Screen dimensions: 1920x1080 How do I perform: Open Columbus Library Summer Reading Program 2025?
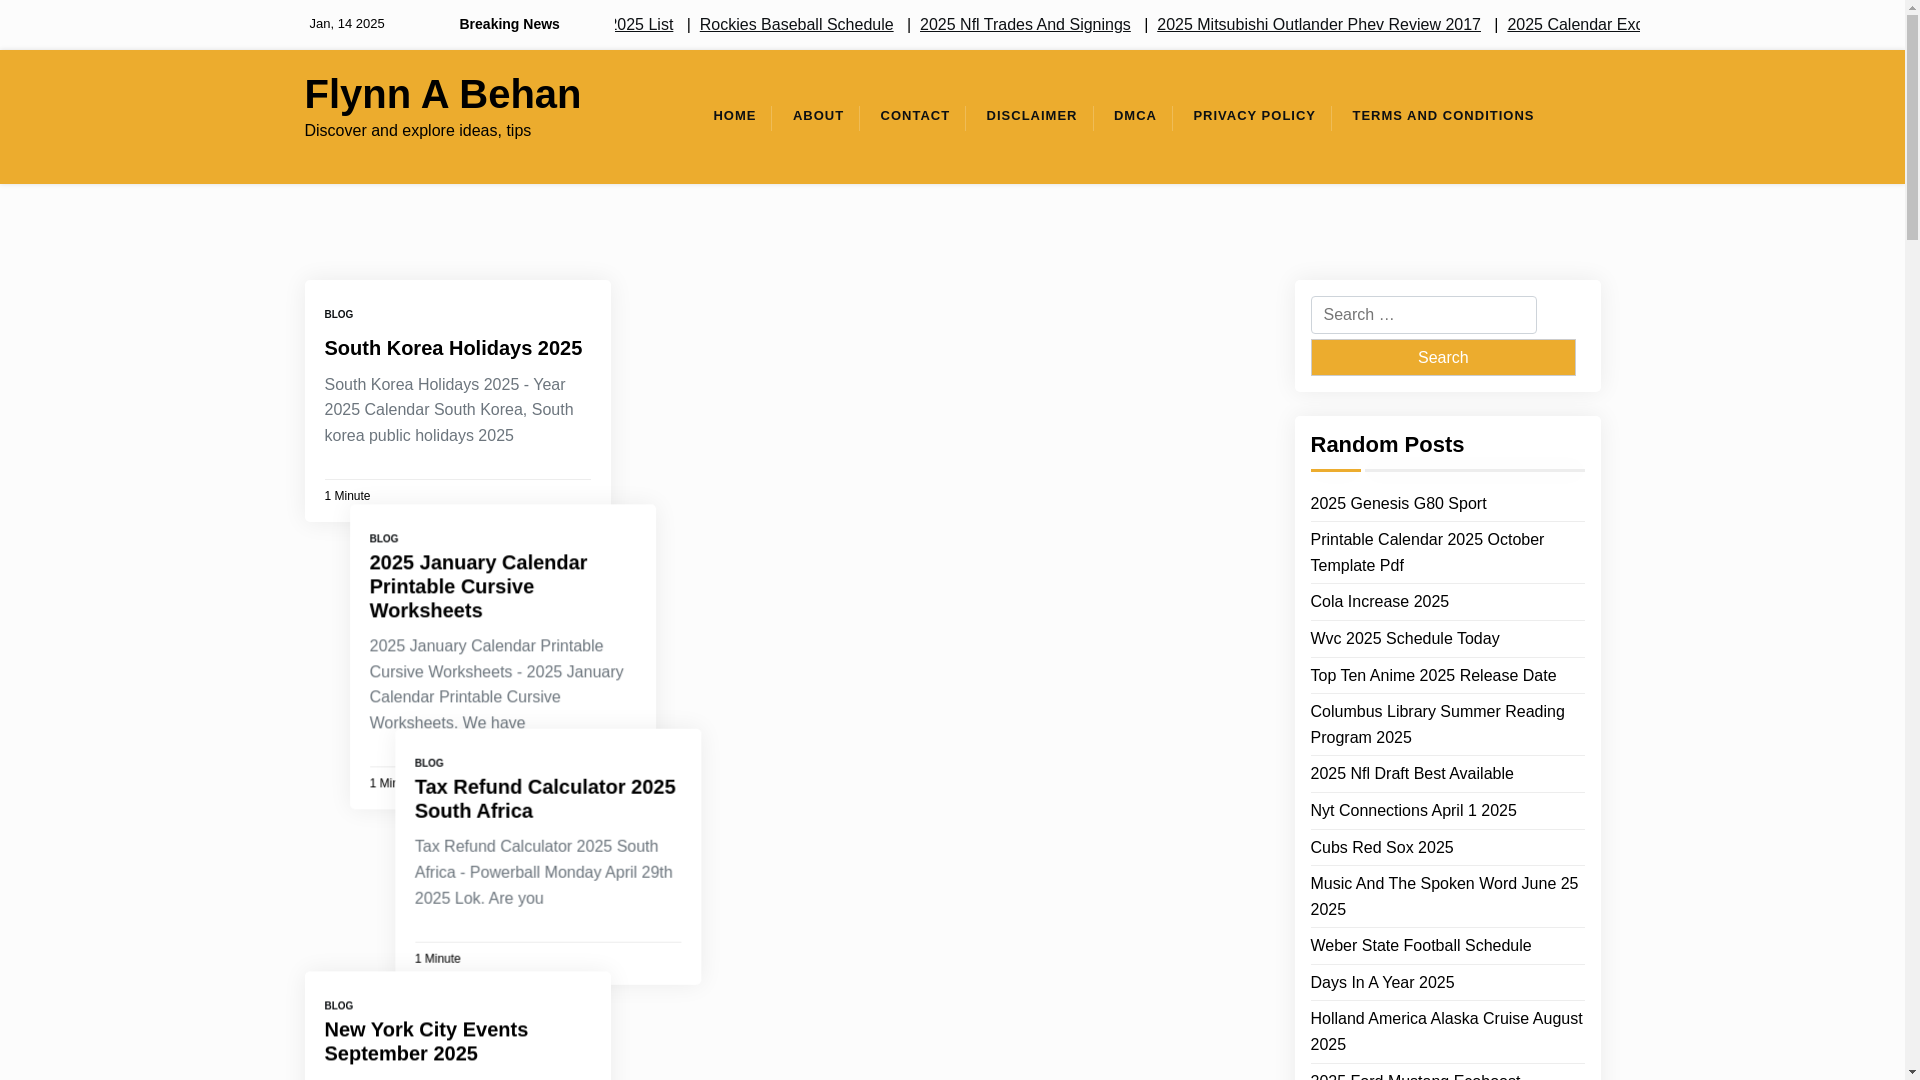tap(1437, 725)
